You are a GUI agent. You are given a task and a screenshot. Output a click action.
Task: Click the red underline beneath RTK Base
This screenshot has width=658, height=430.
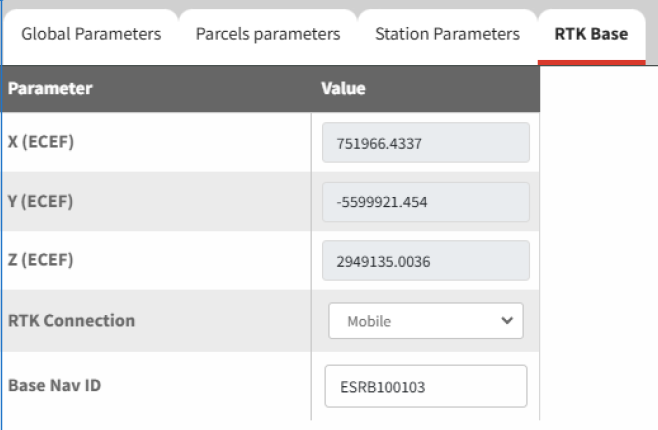tap(591, 62)
